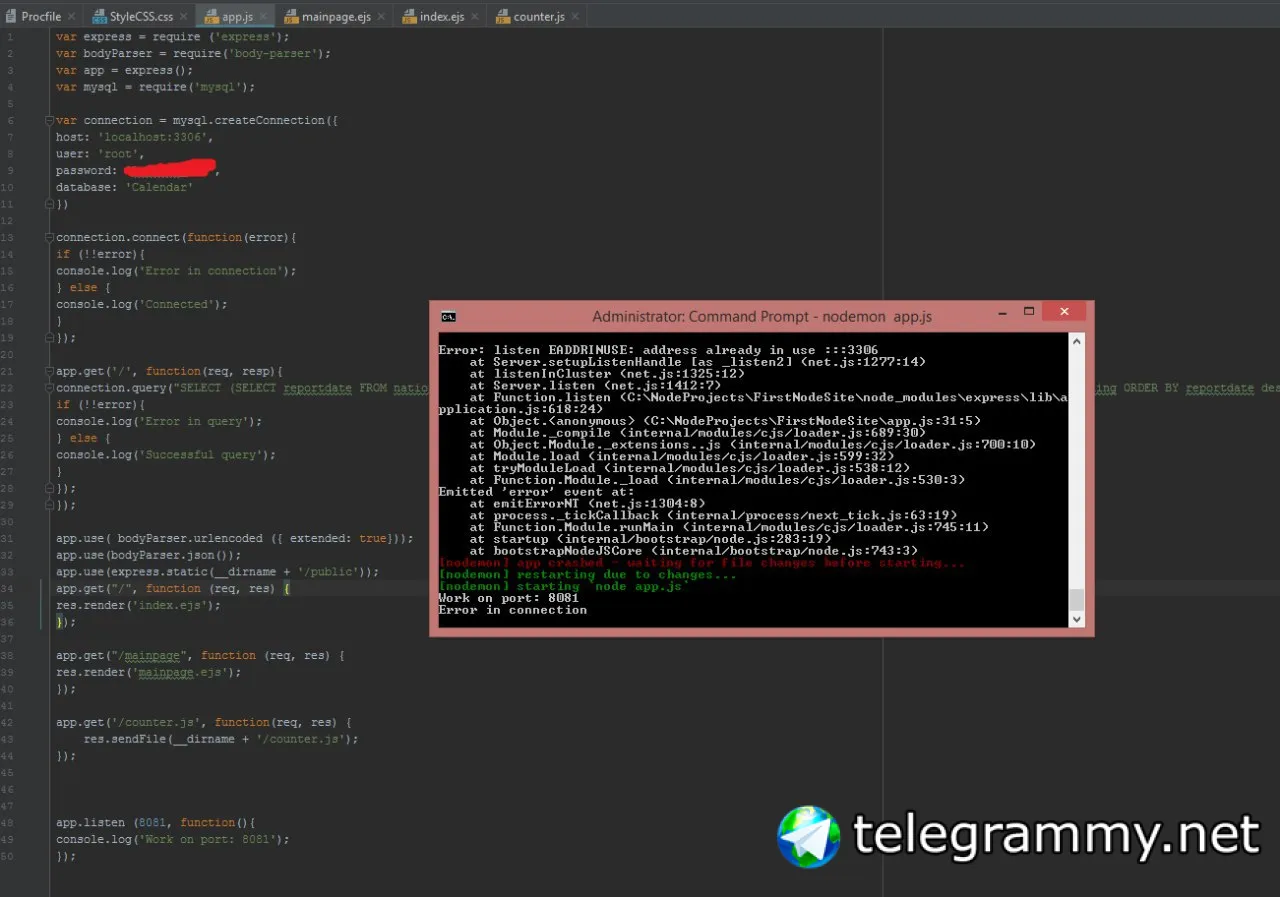1280x897 pixels.
Task: Click the Command Prompt scrollbar up arrow
Action: [x=1076, y=342]
